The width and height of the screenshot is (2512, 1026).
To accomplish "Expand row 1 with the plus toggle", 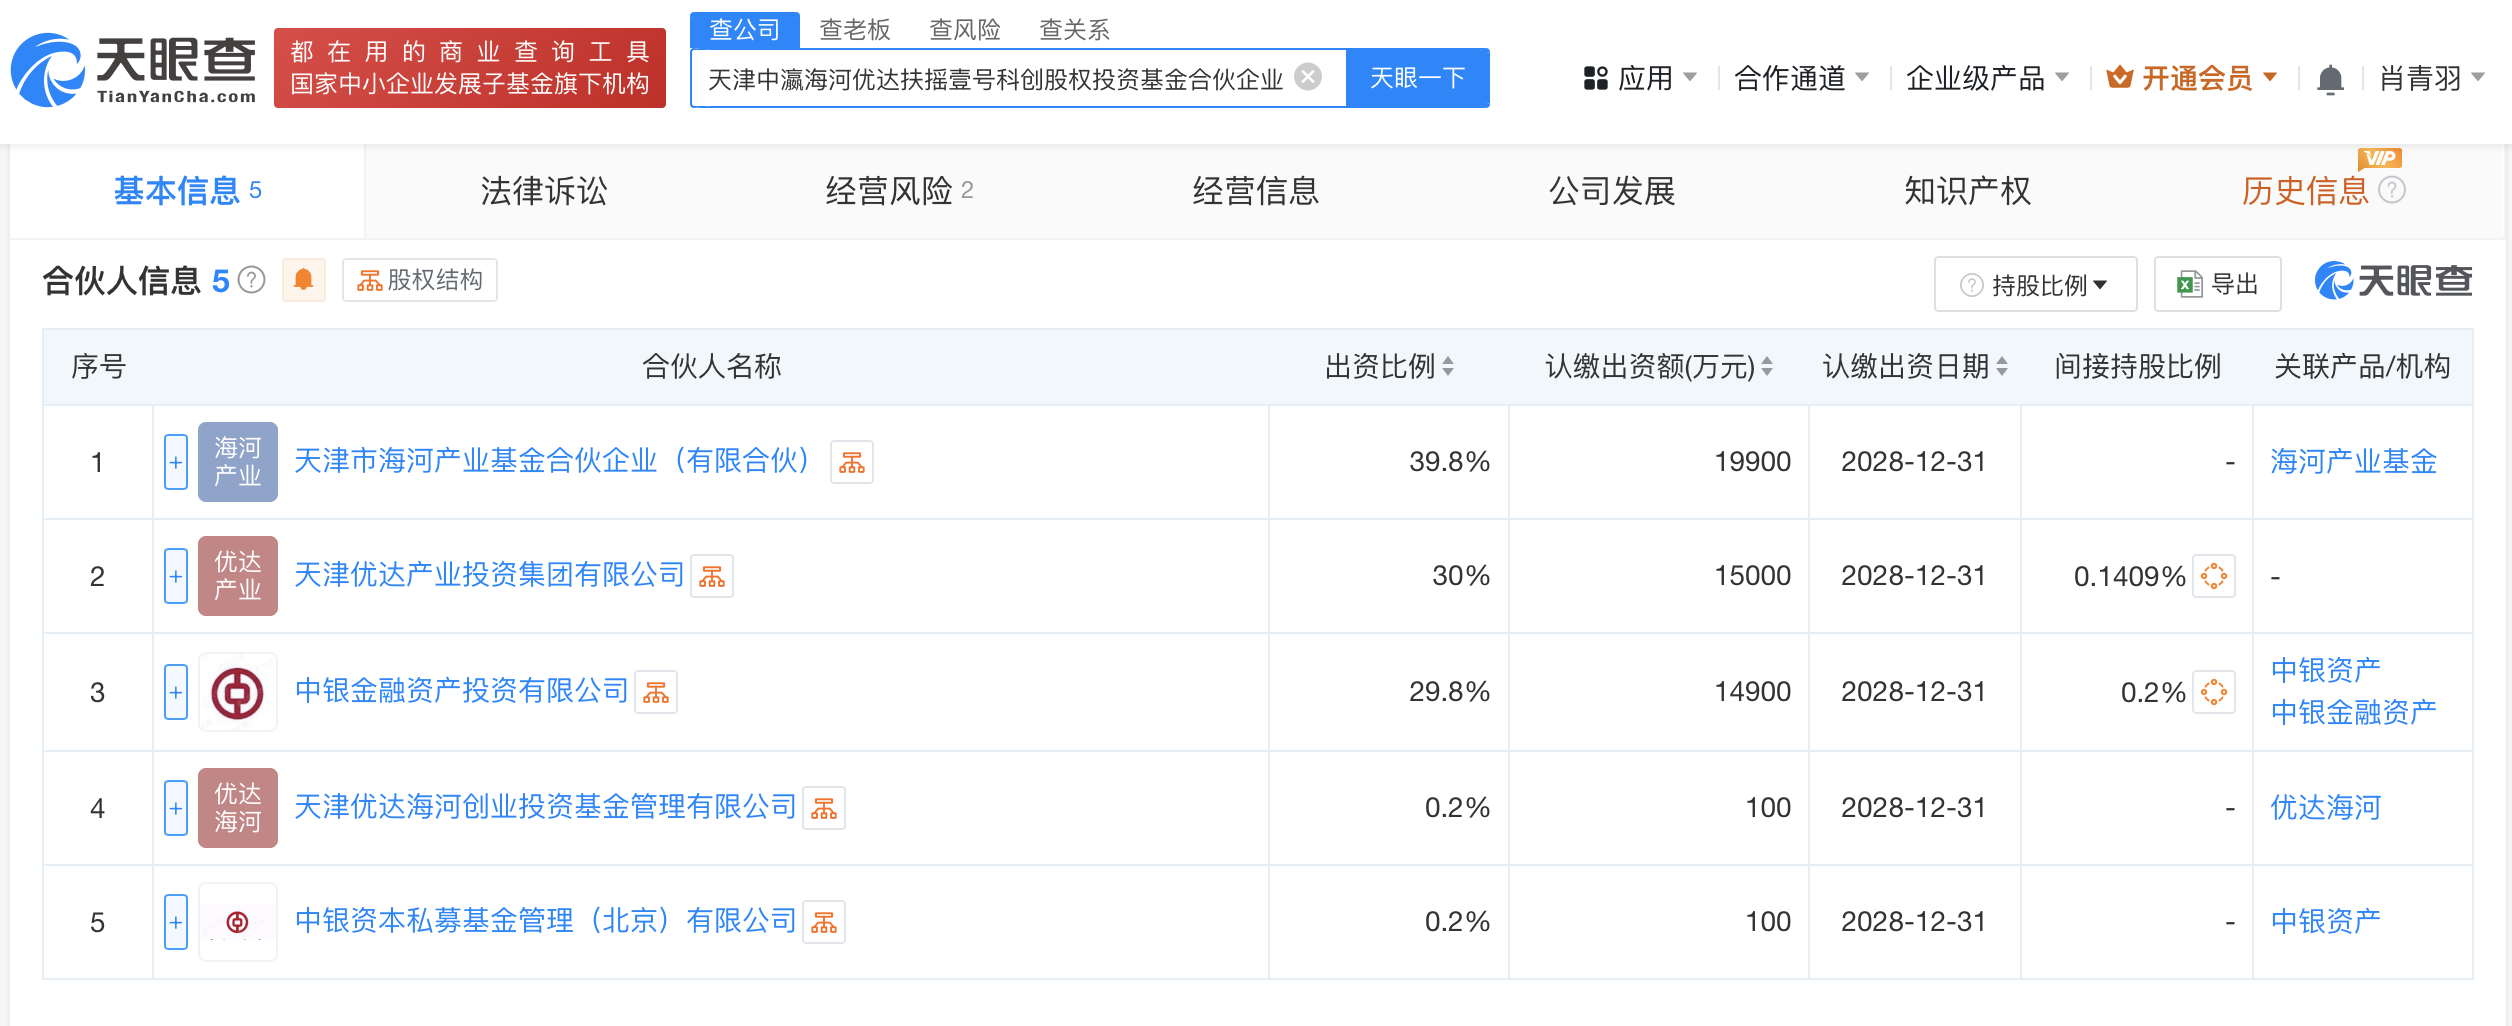I will [176, 462].
